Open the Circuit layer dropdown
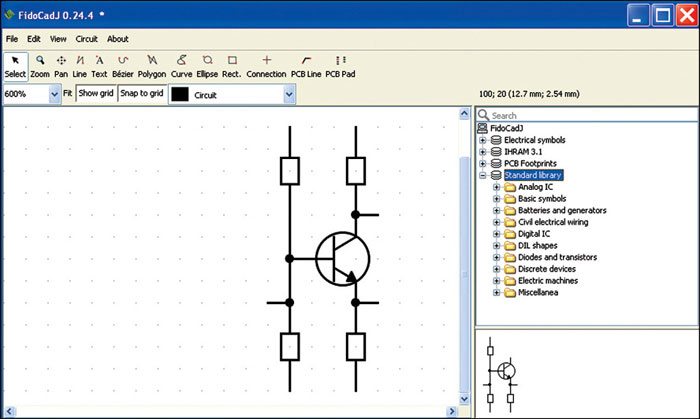Viewport: 700px width, 419px height. coord(289,94)
